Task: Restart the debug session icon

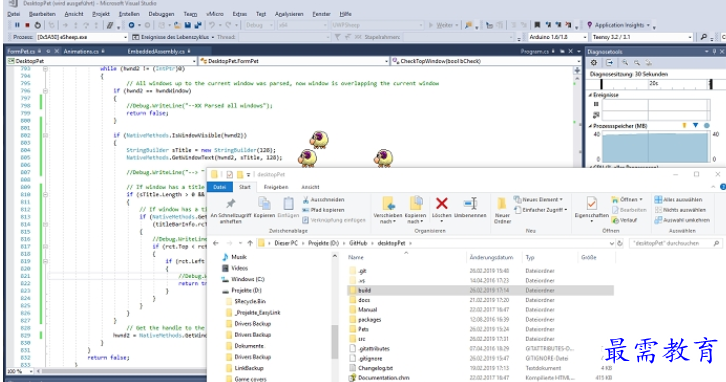Action: 38,25
